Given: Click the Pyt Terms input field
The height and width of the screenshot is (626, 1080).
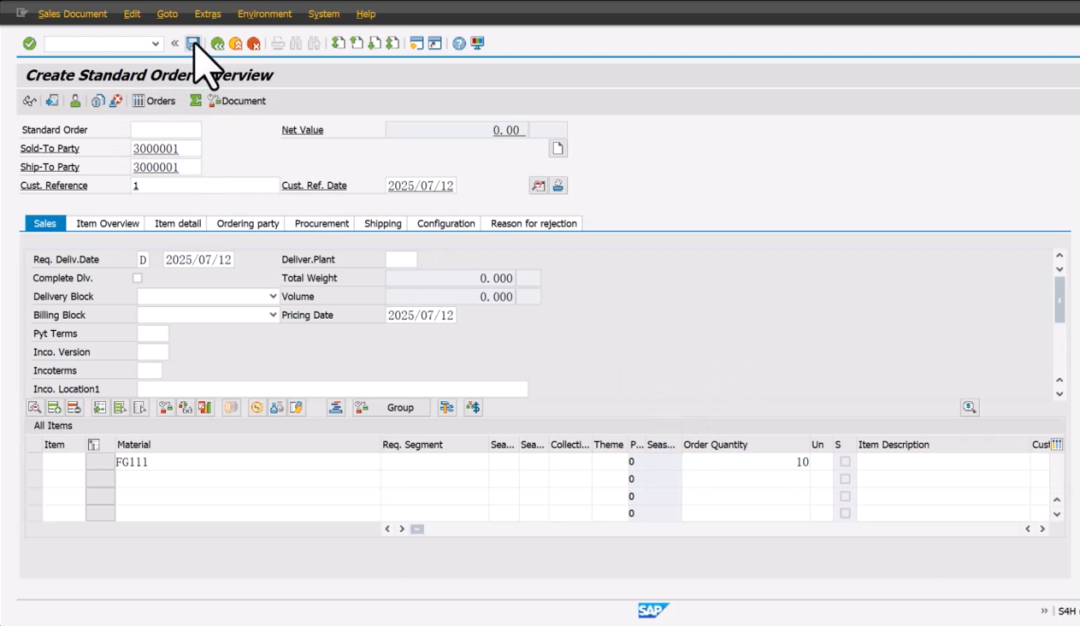Looking at the screenshot, I should click(153, 333).
